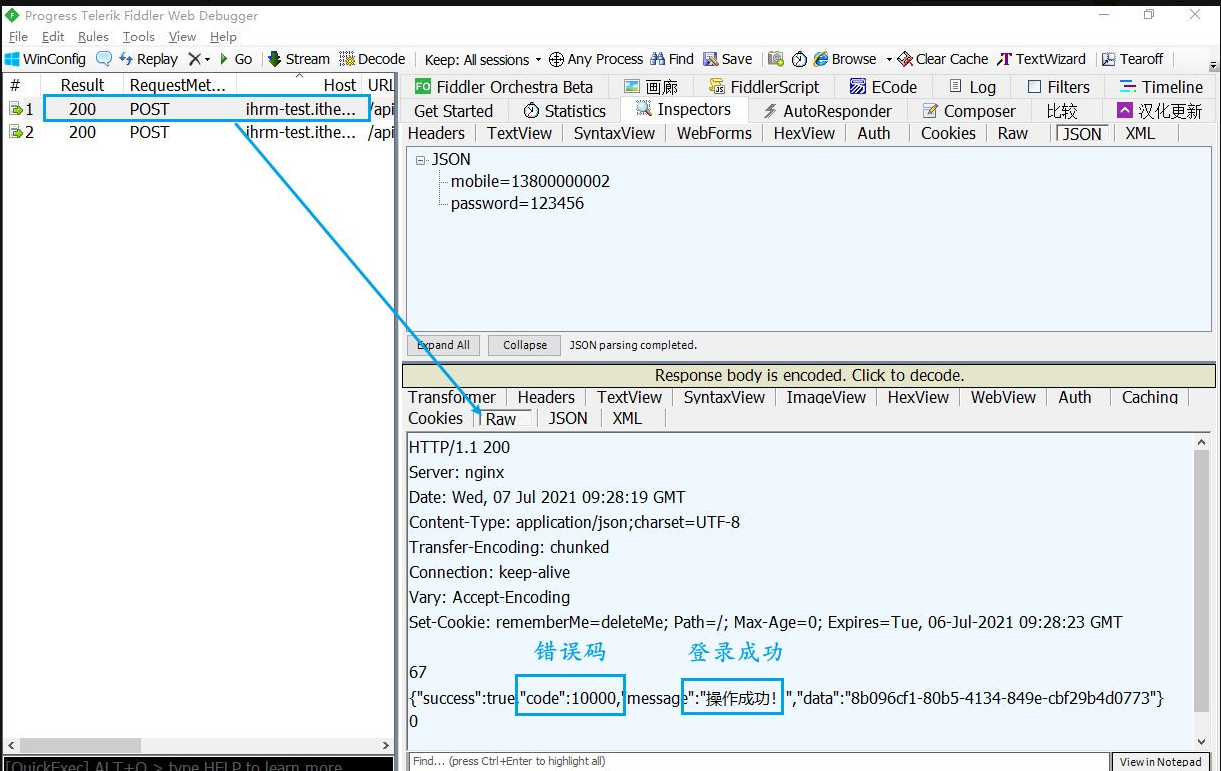Select the mobile=13800000002 JSON node
The height and width of the screenshot is (771, 1221).
(x=530, y=181)
